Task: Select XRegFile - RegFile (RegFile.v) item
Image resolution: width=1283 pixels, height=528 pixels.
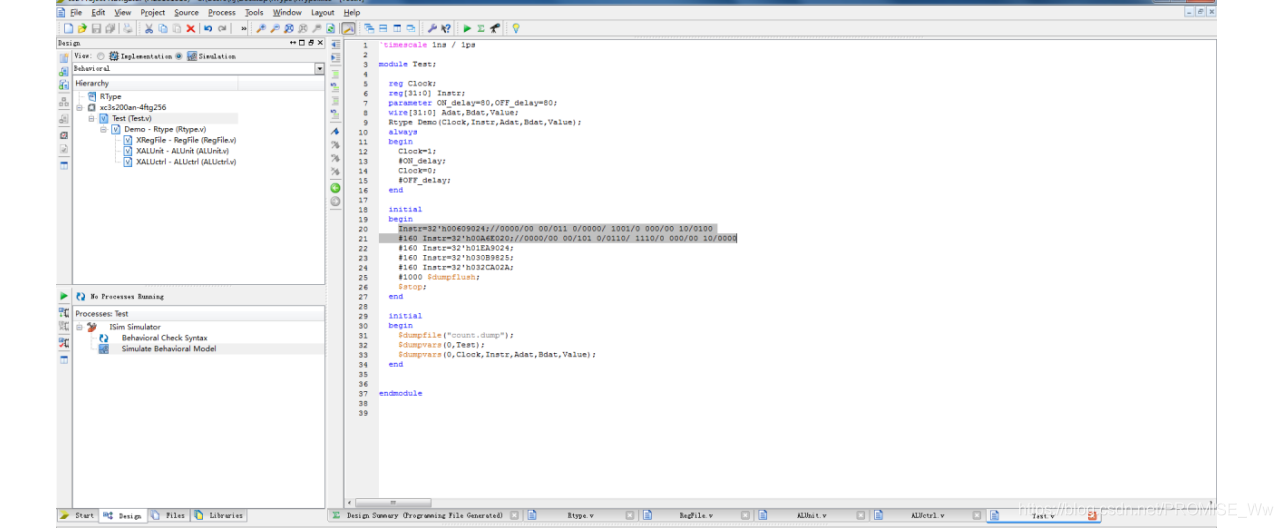Action: pyautogui.click(x=186, y=140)
